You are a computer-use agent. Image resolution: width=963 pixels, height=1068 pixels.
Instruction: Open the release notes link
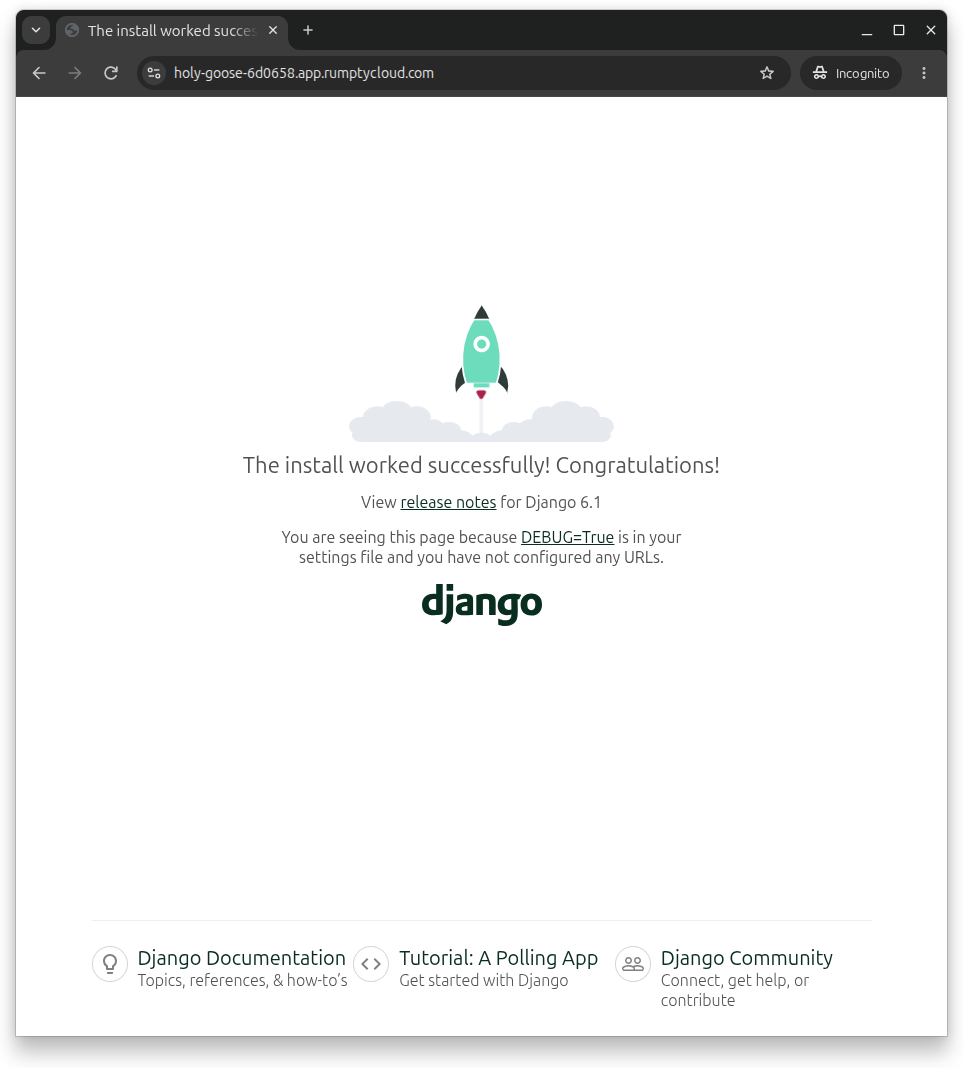(x=448, y=502)
